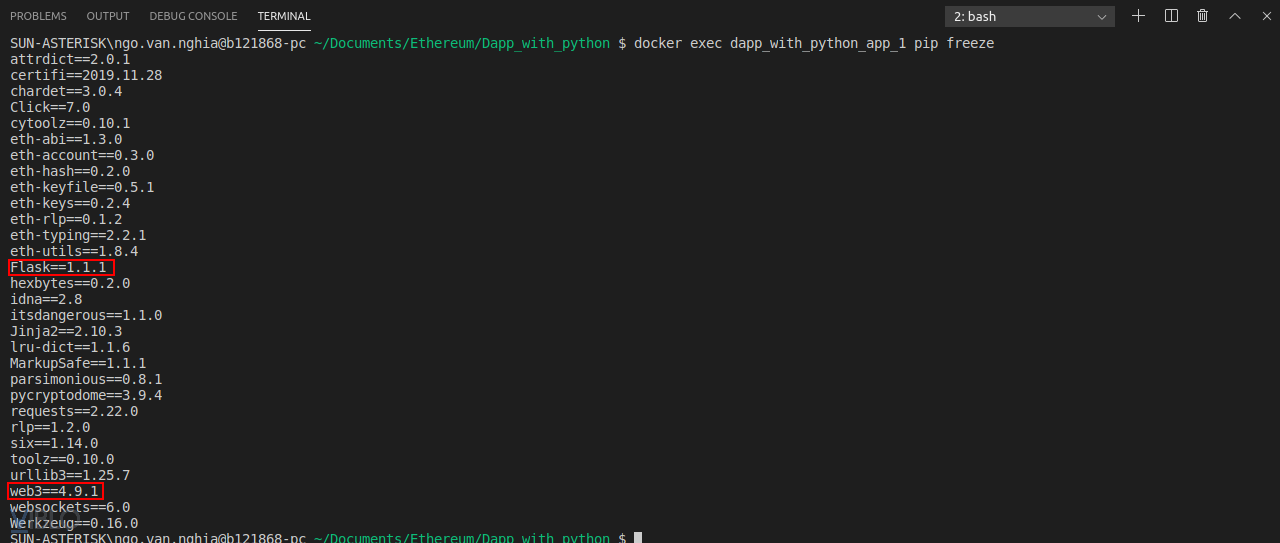Show the DEBUG CONSOLE tab
The width and height of the screenshot is (1280, 543).
pyautogui.click(x=193, y=16)
